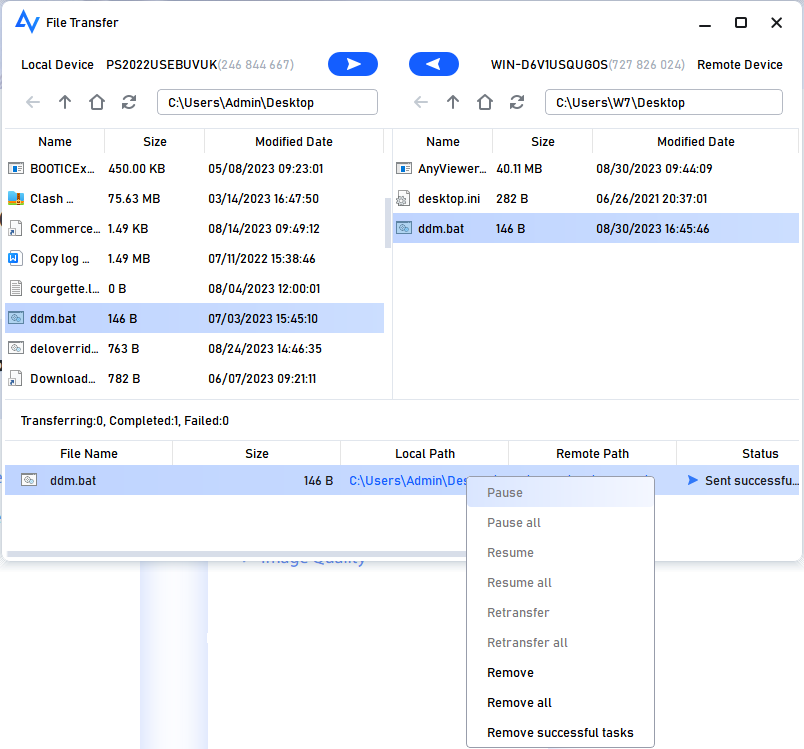Click the Copy log document icon
This screenshot has height=749, width=804.
click(15, 258)
